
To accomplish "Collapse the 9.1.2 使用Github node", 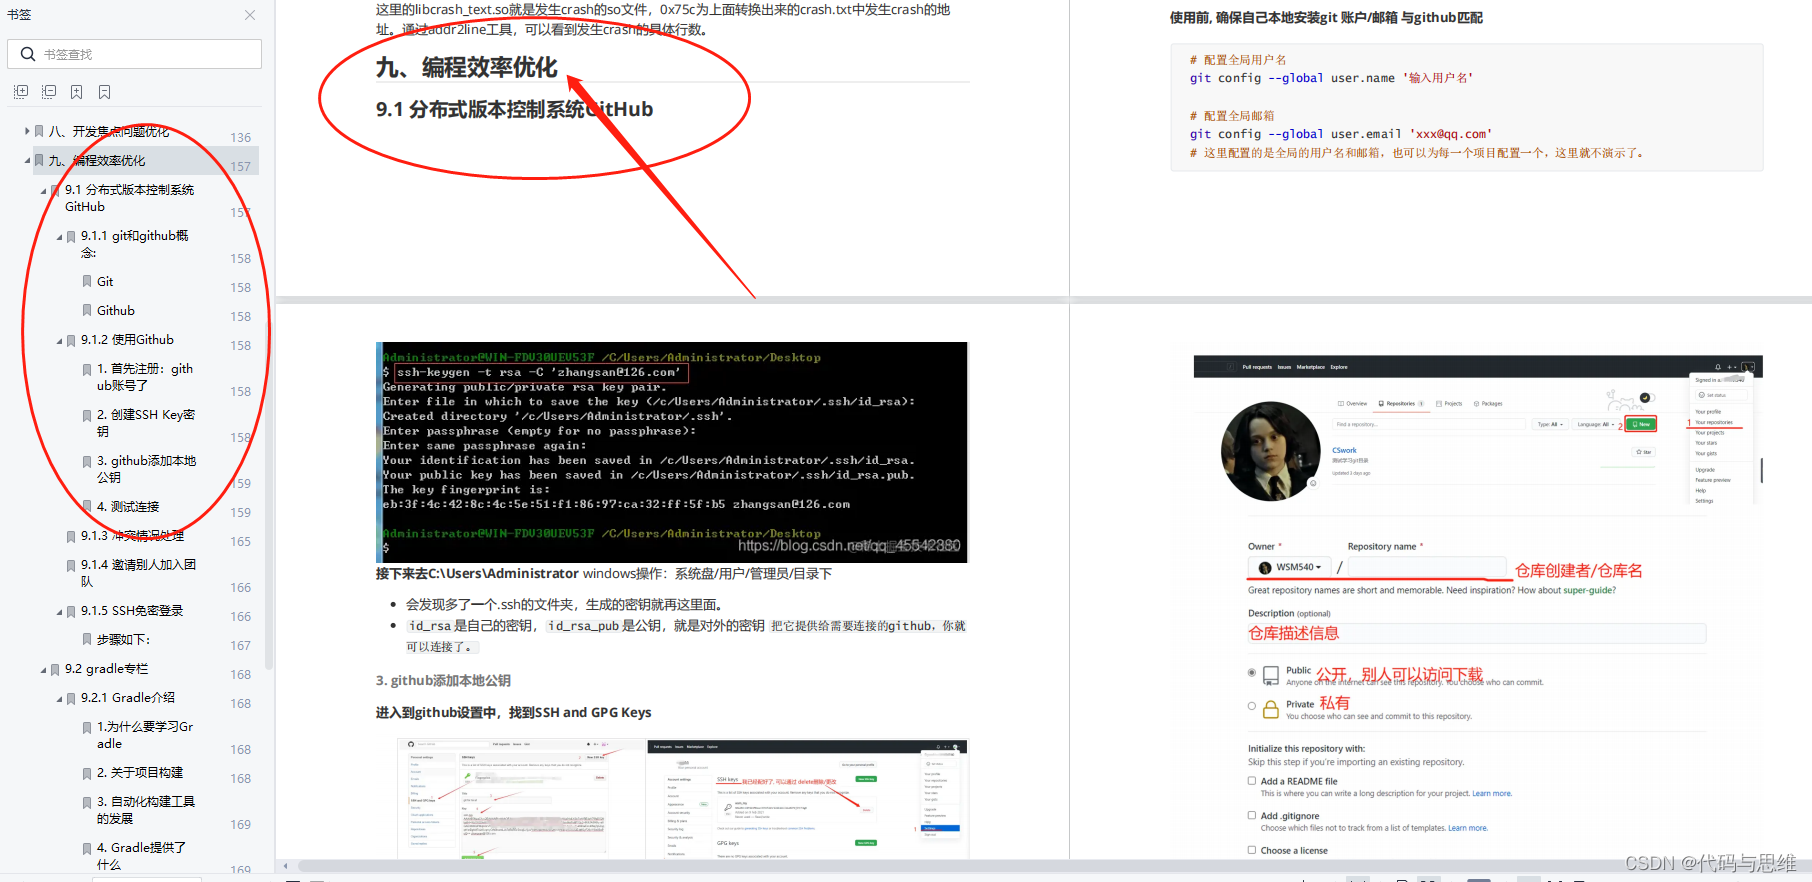I will (x=59, y=340).
